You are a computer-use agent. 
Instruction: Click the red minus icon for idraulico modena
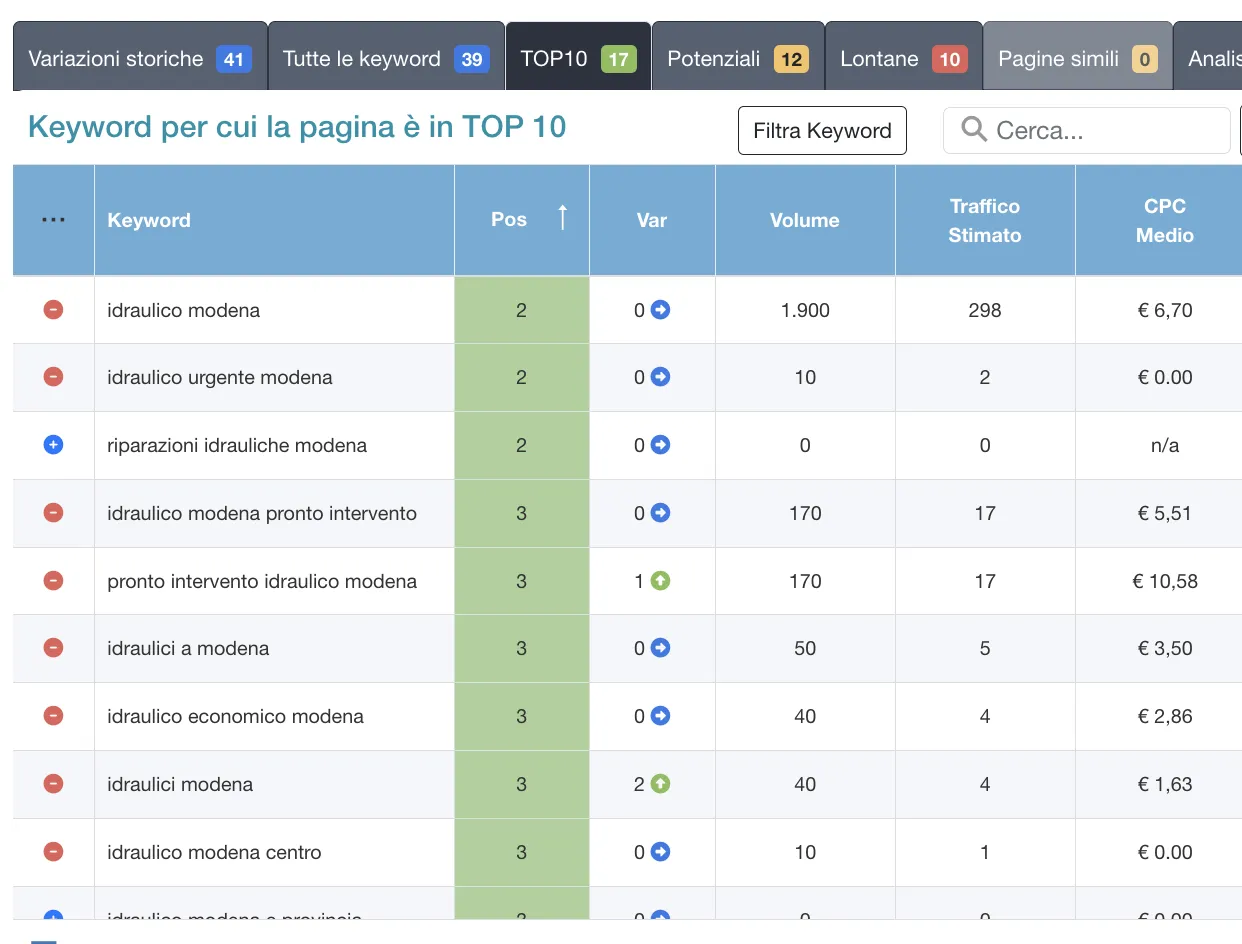click(x=54, y=310)
